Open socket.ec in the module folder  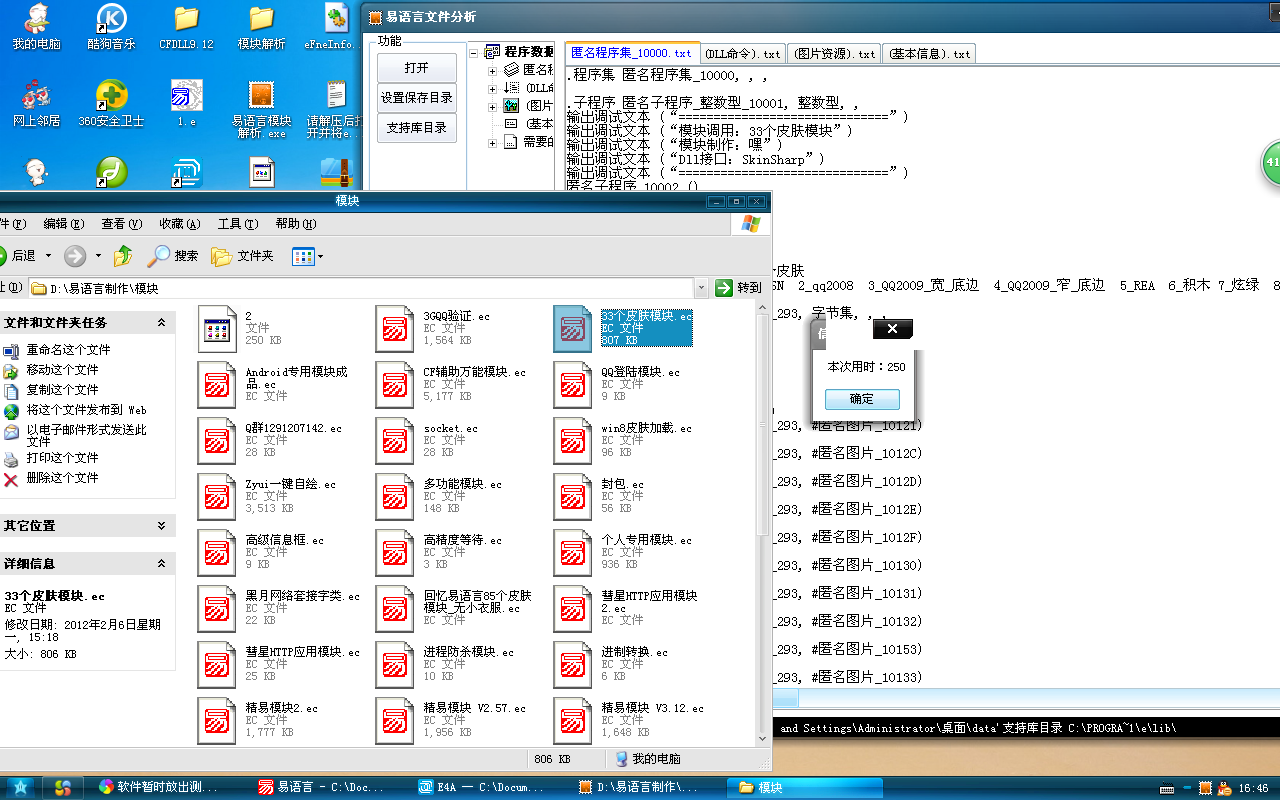click(395, 440)
